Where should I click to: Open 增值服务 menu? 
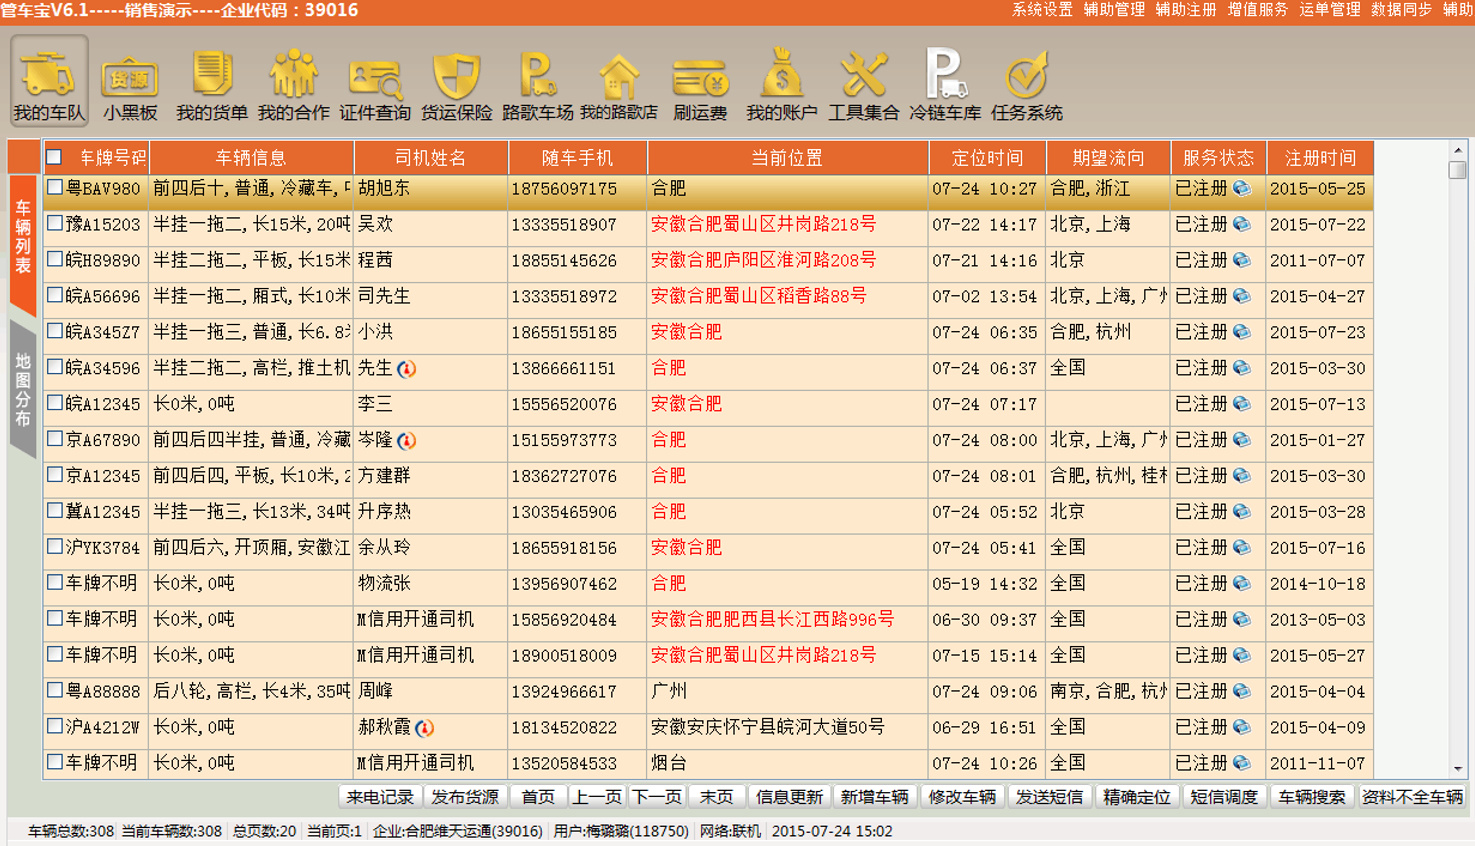point(1258,10)
